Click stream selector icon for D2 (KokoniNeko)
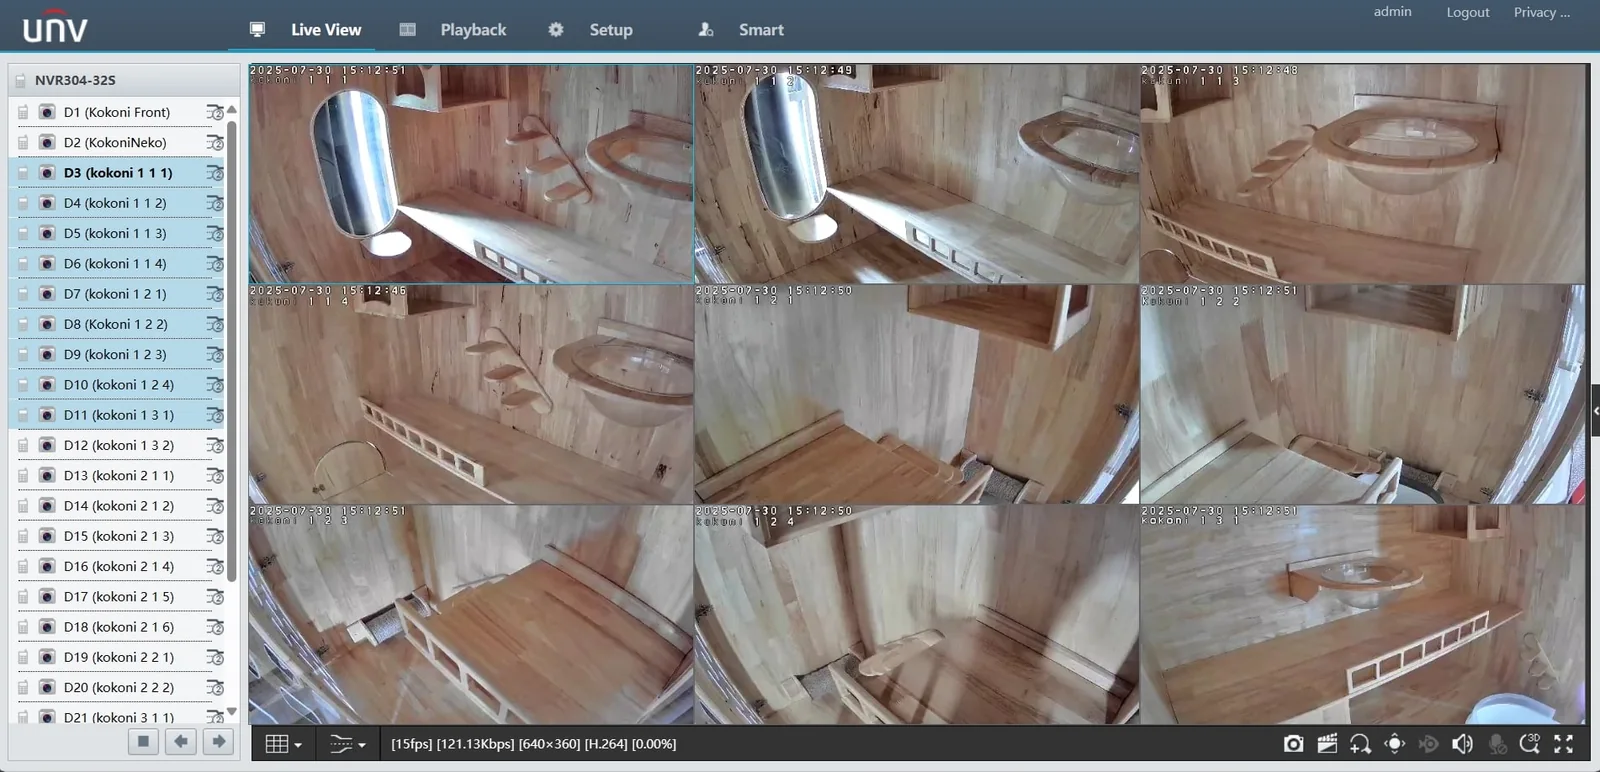The image size is (1600, 772). (x=215, y=142)
